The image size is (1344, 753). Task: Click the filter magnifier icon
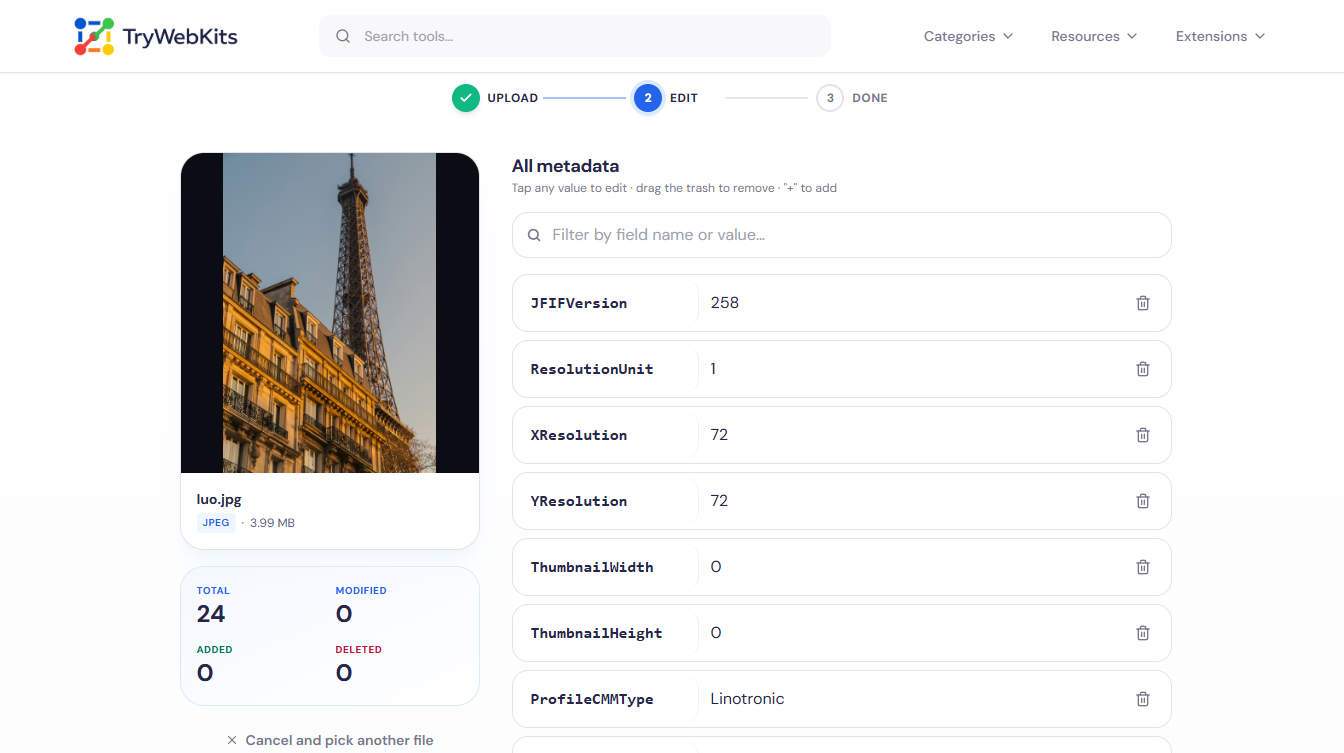click(x=534, y=235)
